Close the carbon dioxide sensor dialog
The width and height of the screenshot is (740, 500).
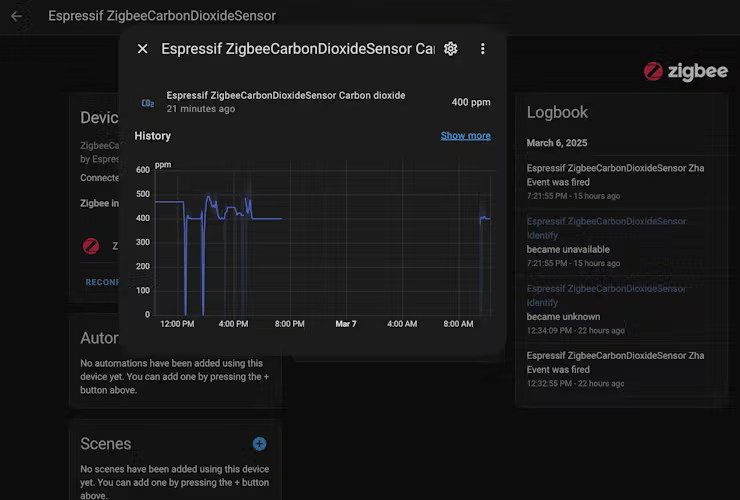click(x=142, y=49)
